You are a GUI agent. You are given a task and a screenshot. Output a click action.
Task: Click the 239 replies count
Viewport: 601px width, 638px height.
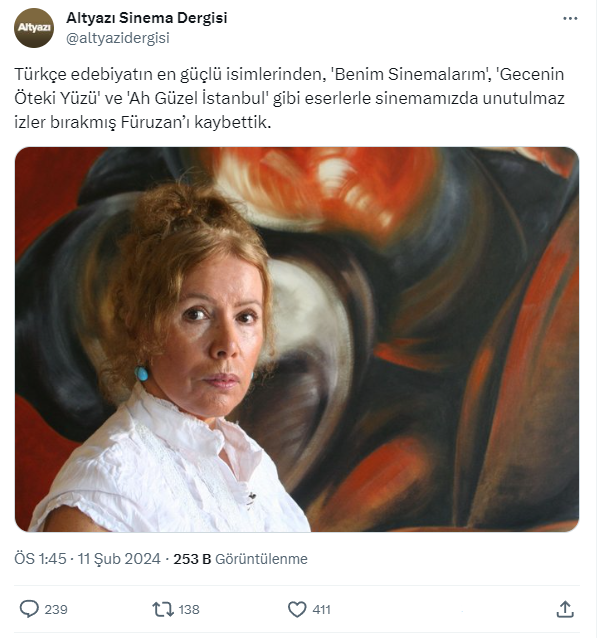click(x=56, y=610)
